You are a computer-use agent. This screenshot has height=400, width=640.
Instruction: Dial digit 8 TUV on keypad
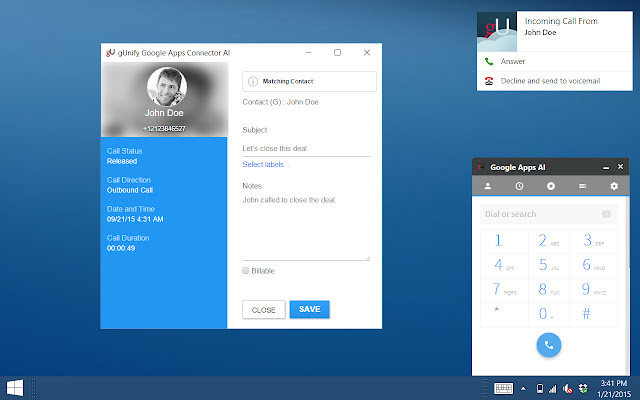click(x=549, y=290)
